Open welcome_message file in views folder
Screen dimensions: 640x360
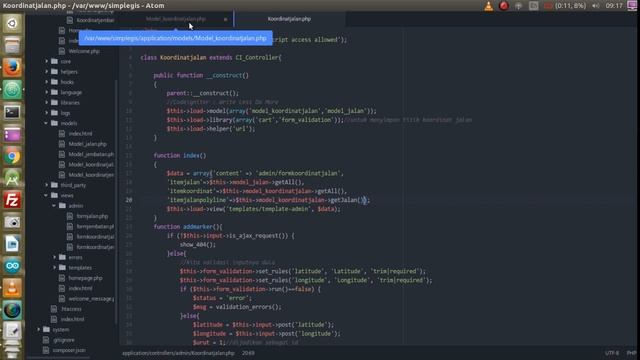[x=91, y=298]
